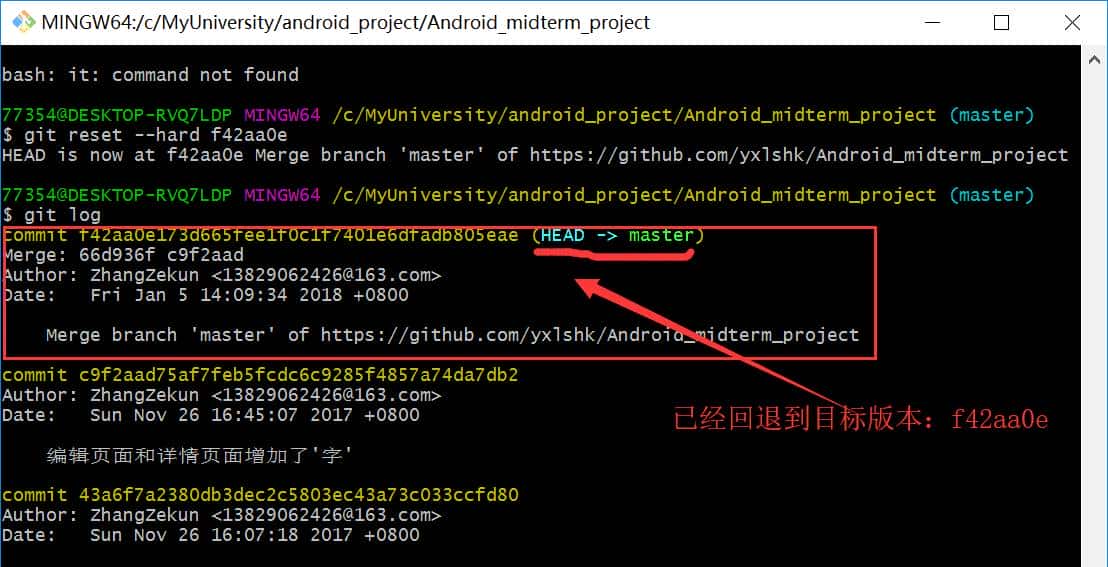
Task: Click the 'HEAD -> master' ref label
Action: pos(618,235)
